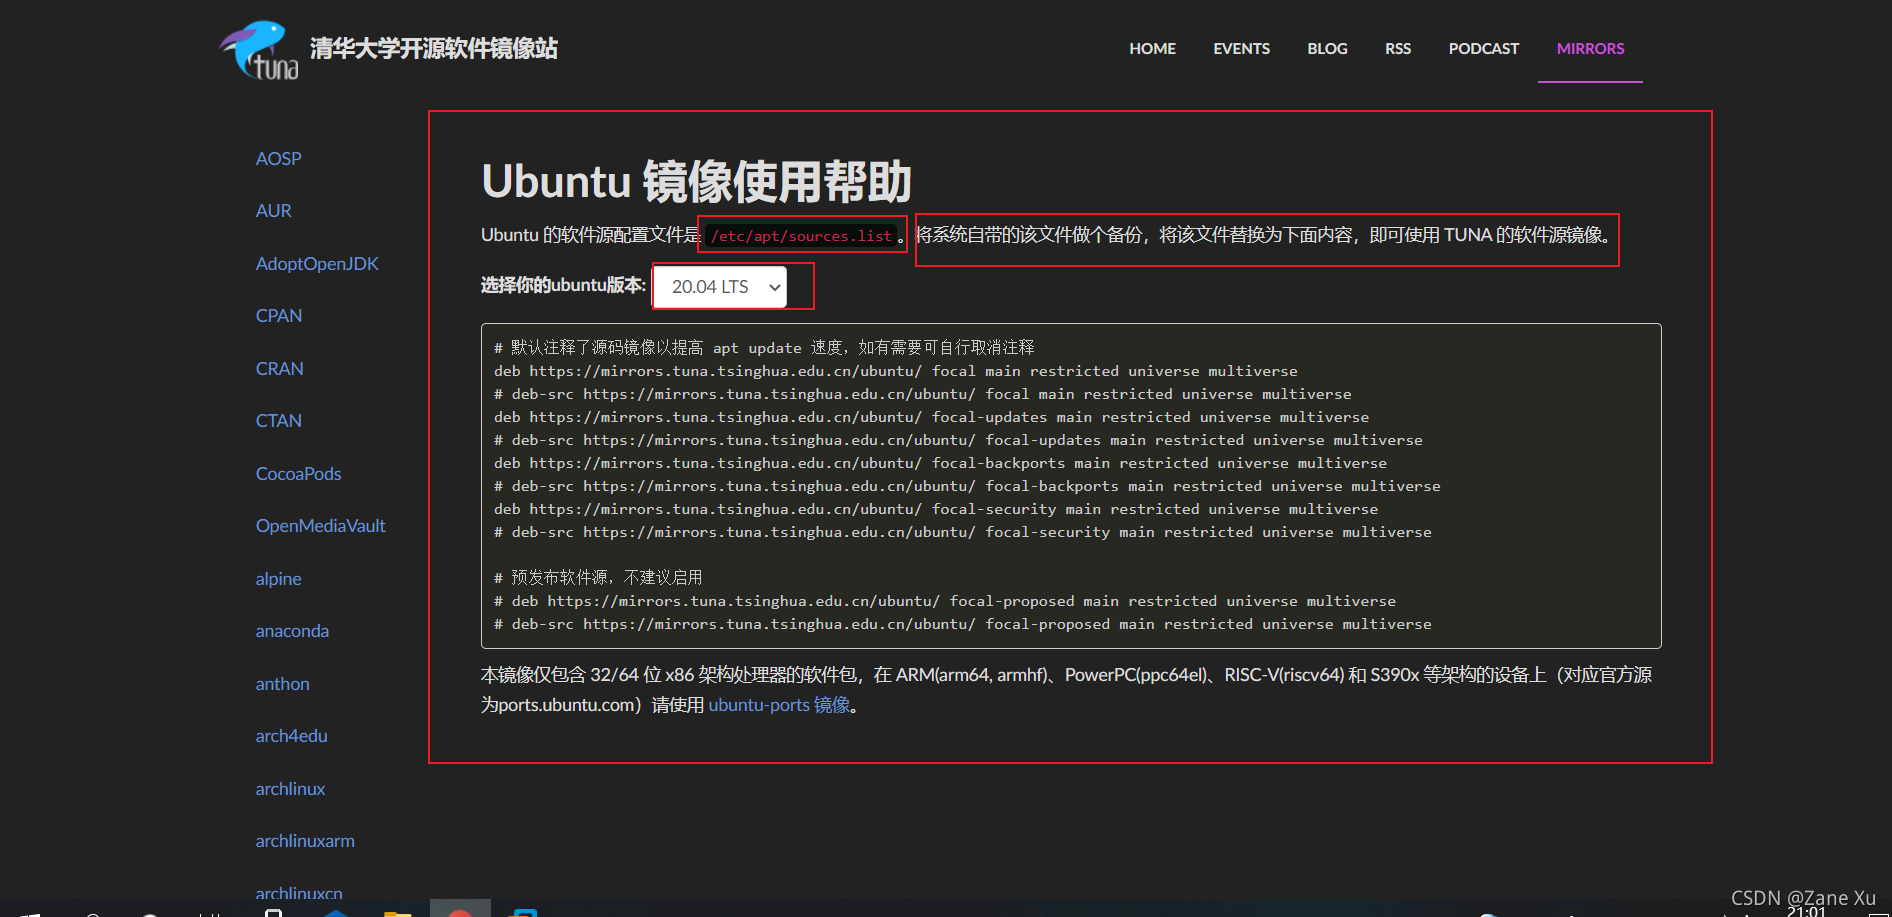The image size is (1892, 917).
Task: Click the site title 清华大学开源软件镜像站
Action: 434,48
